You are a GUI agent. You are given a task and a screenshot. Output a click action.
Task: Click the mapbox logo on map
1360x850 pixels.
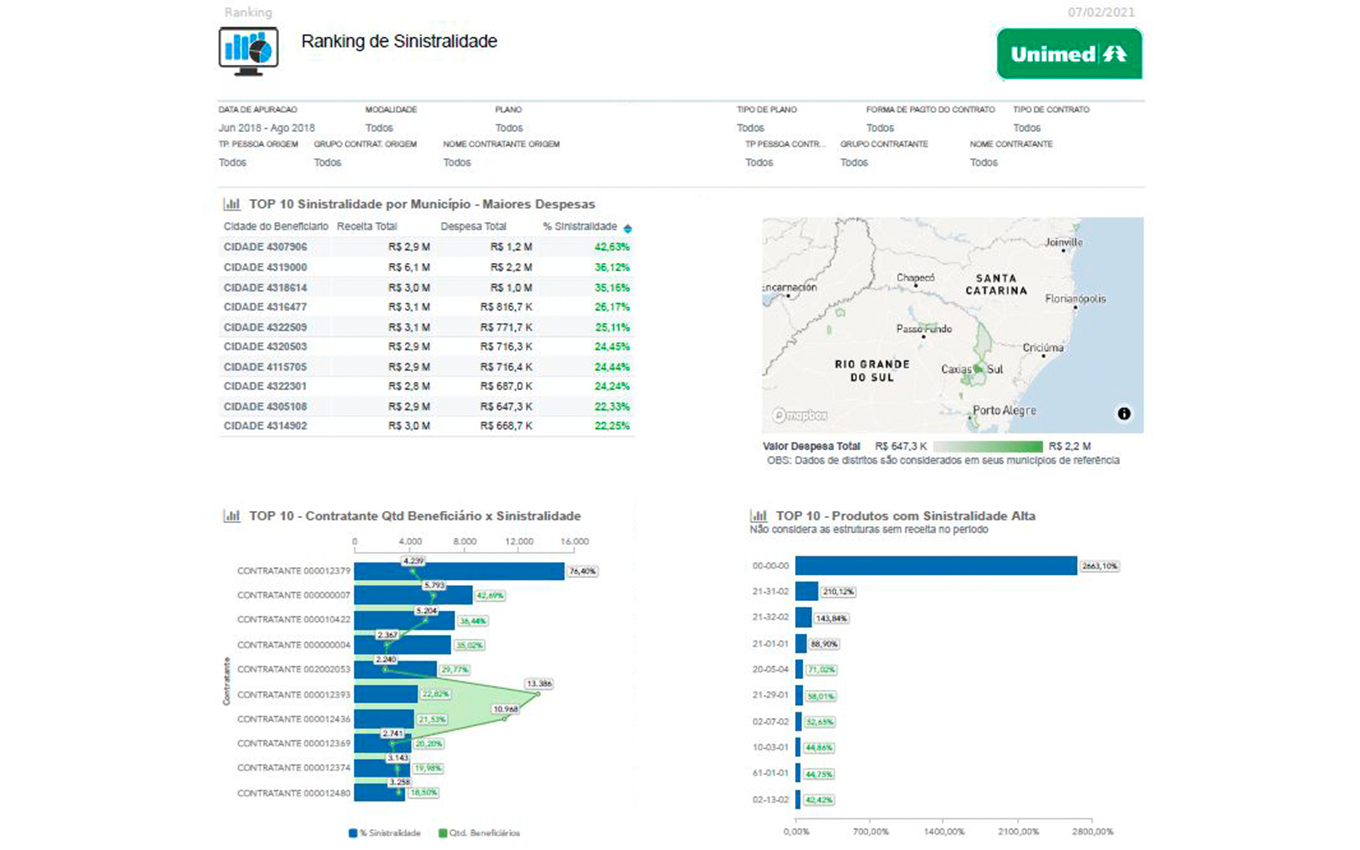pos(797,414)
